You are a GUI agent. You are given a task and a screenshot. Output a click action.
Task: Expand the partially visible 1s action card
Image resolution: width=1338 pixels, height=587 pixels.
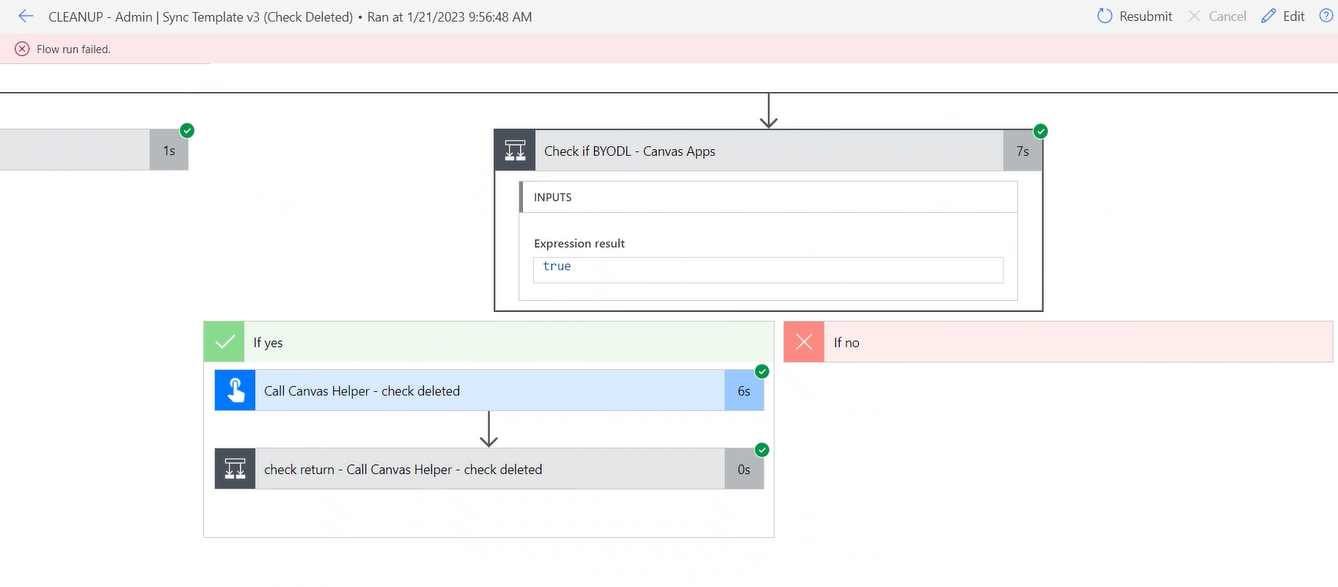[94, 150]
